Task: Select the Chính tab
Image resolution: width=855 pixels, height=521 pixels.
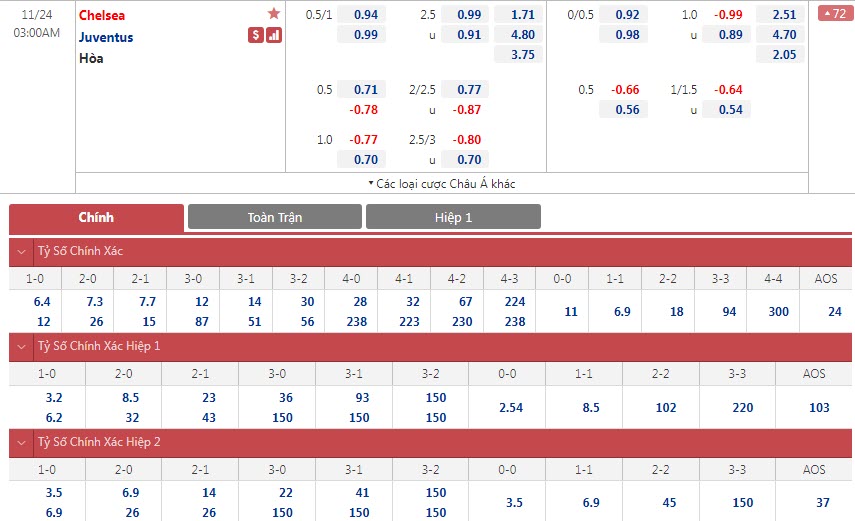Action: tap(96, 217)
